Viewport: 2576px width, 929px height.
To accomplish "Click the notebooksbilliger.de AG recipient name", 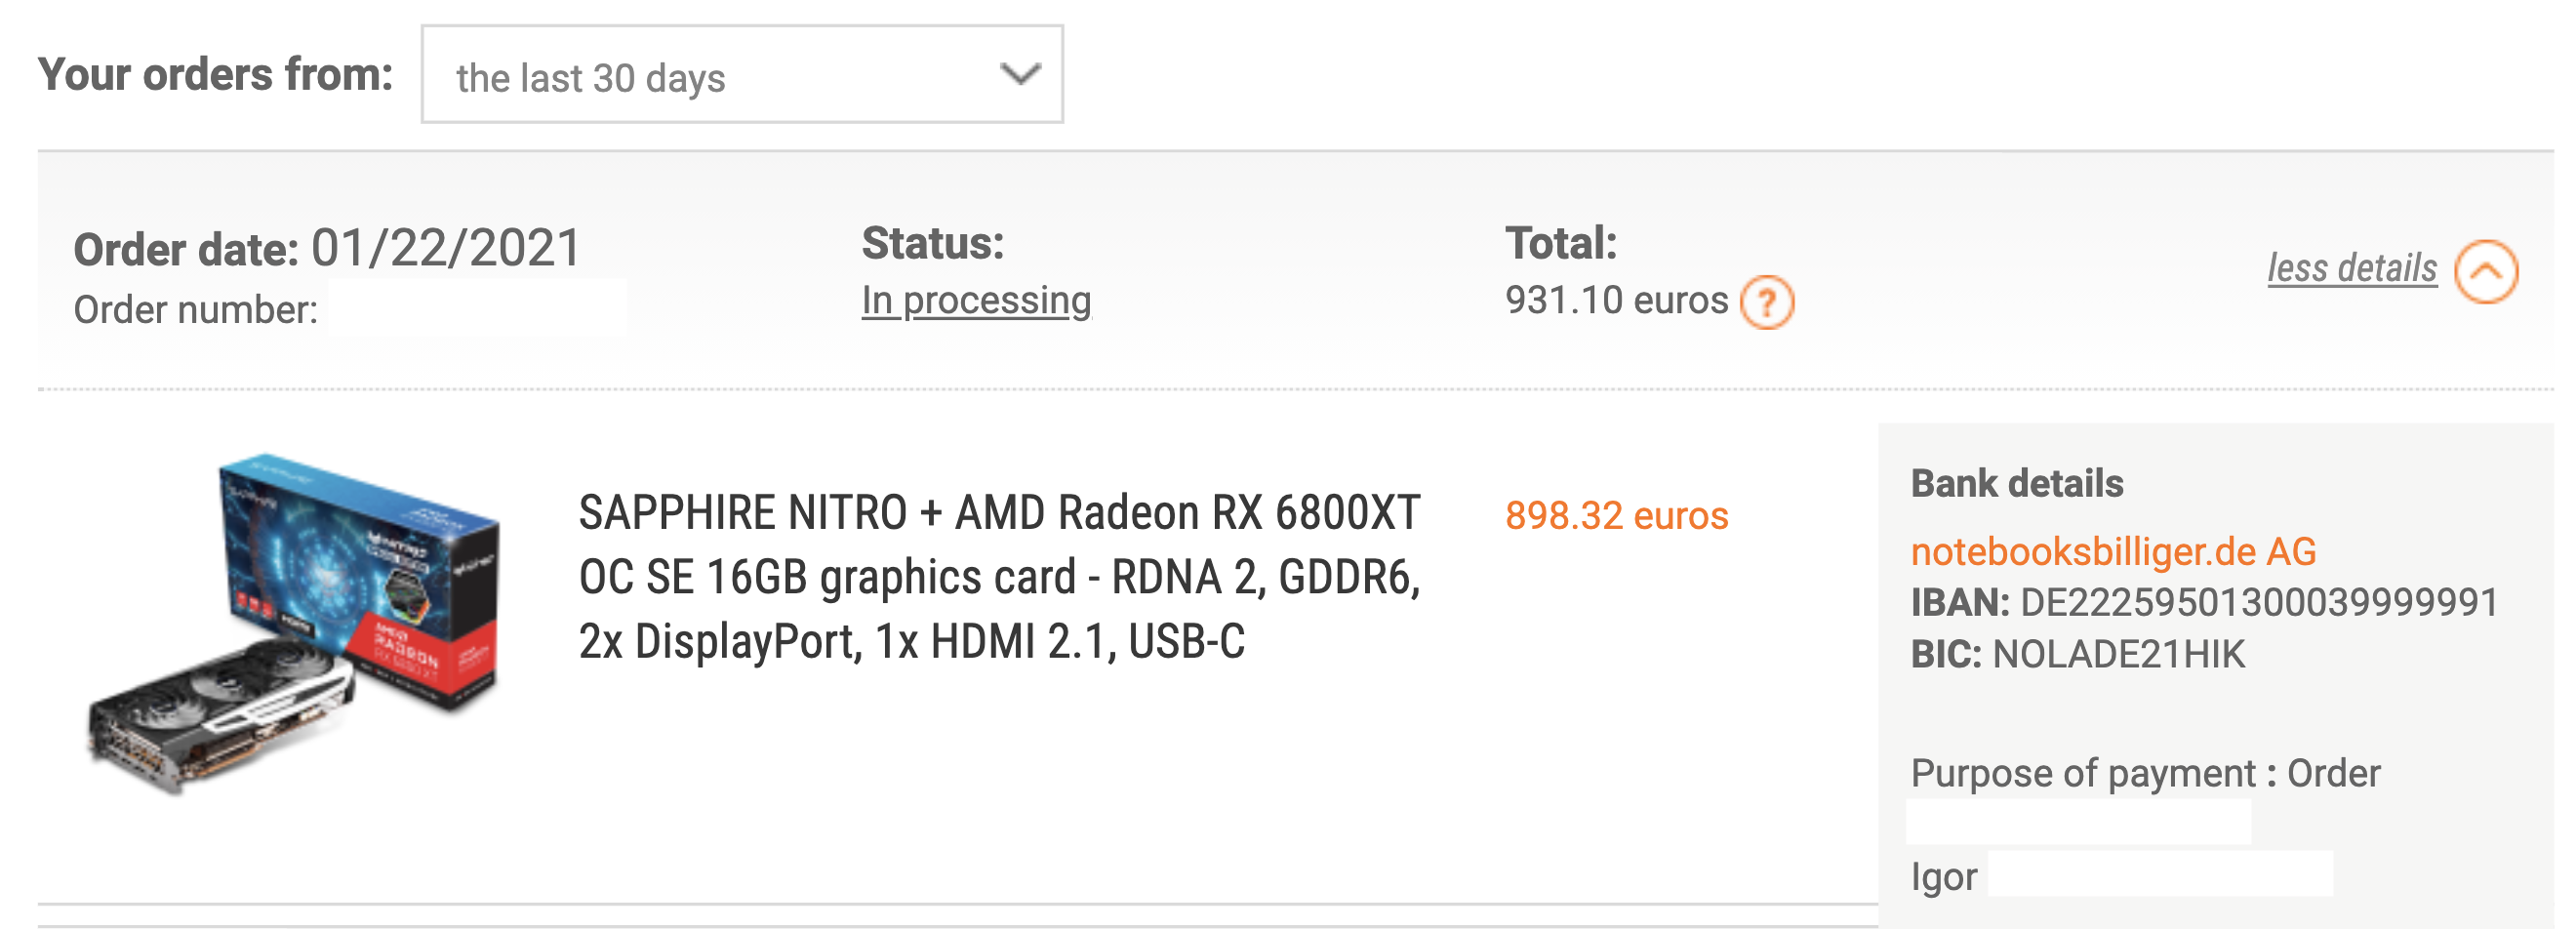I will click(2113, 551).
